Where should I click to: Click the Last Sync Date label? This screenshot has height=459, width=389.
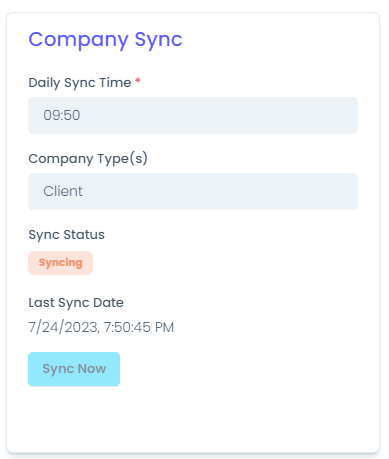click(x=76, y=303)
